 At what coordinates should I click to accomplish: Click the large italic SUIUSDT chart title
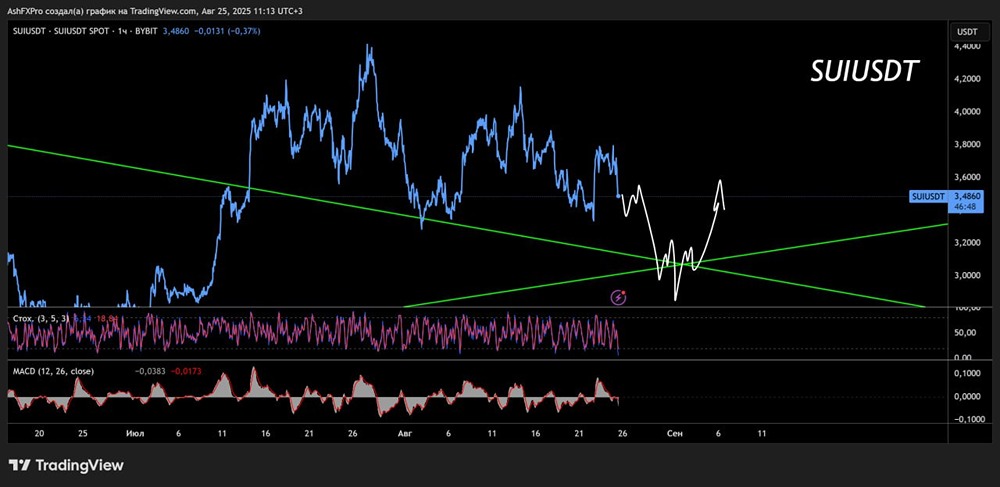pyautogui.click(x=864, y=72)
